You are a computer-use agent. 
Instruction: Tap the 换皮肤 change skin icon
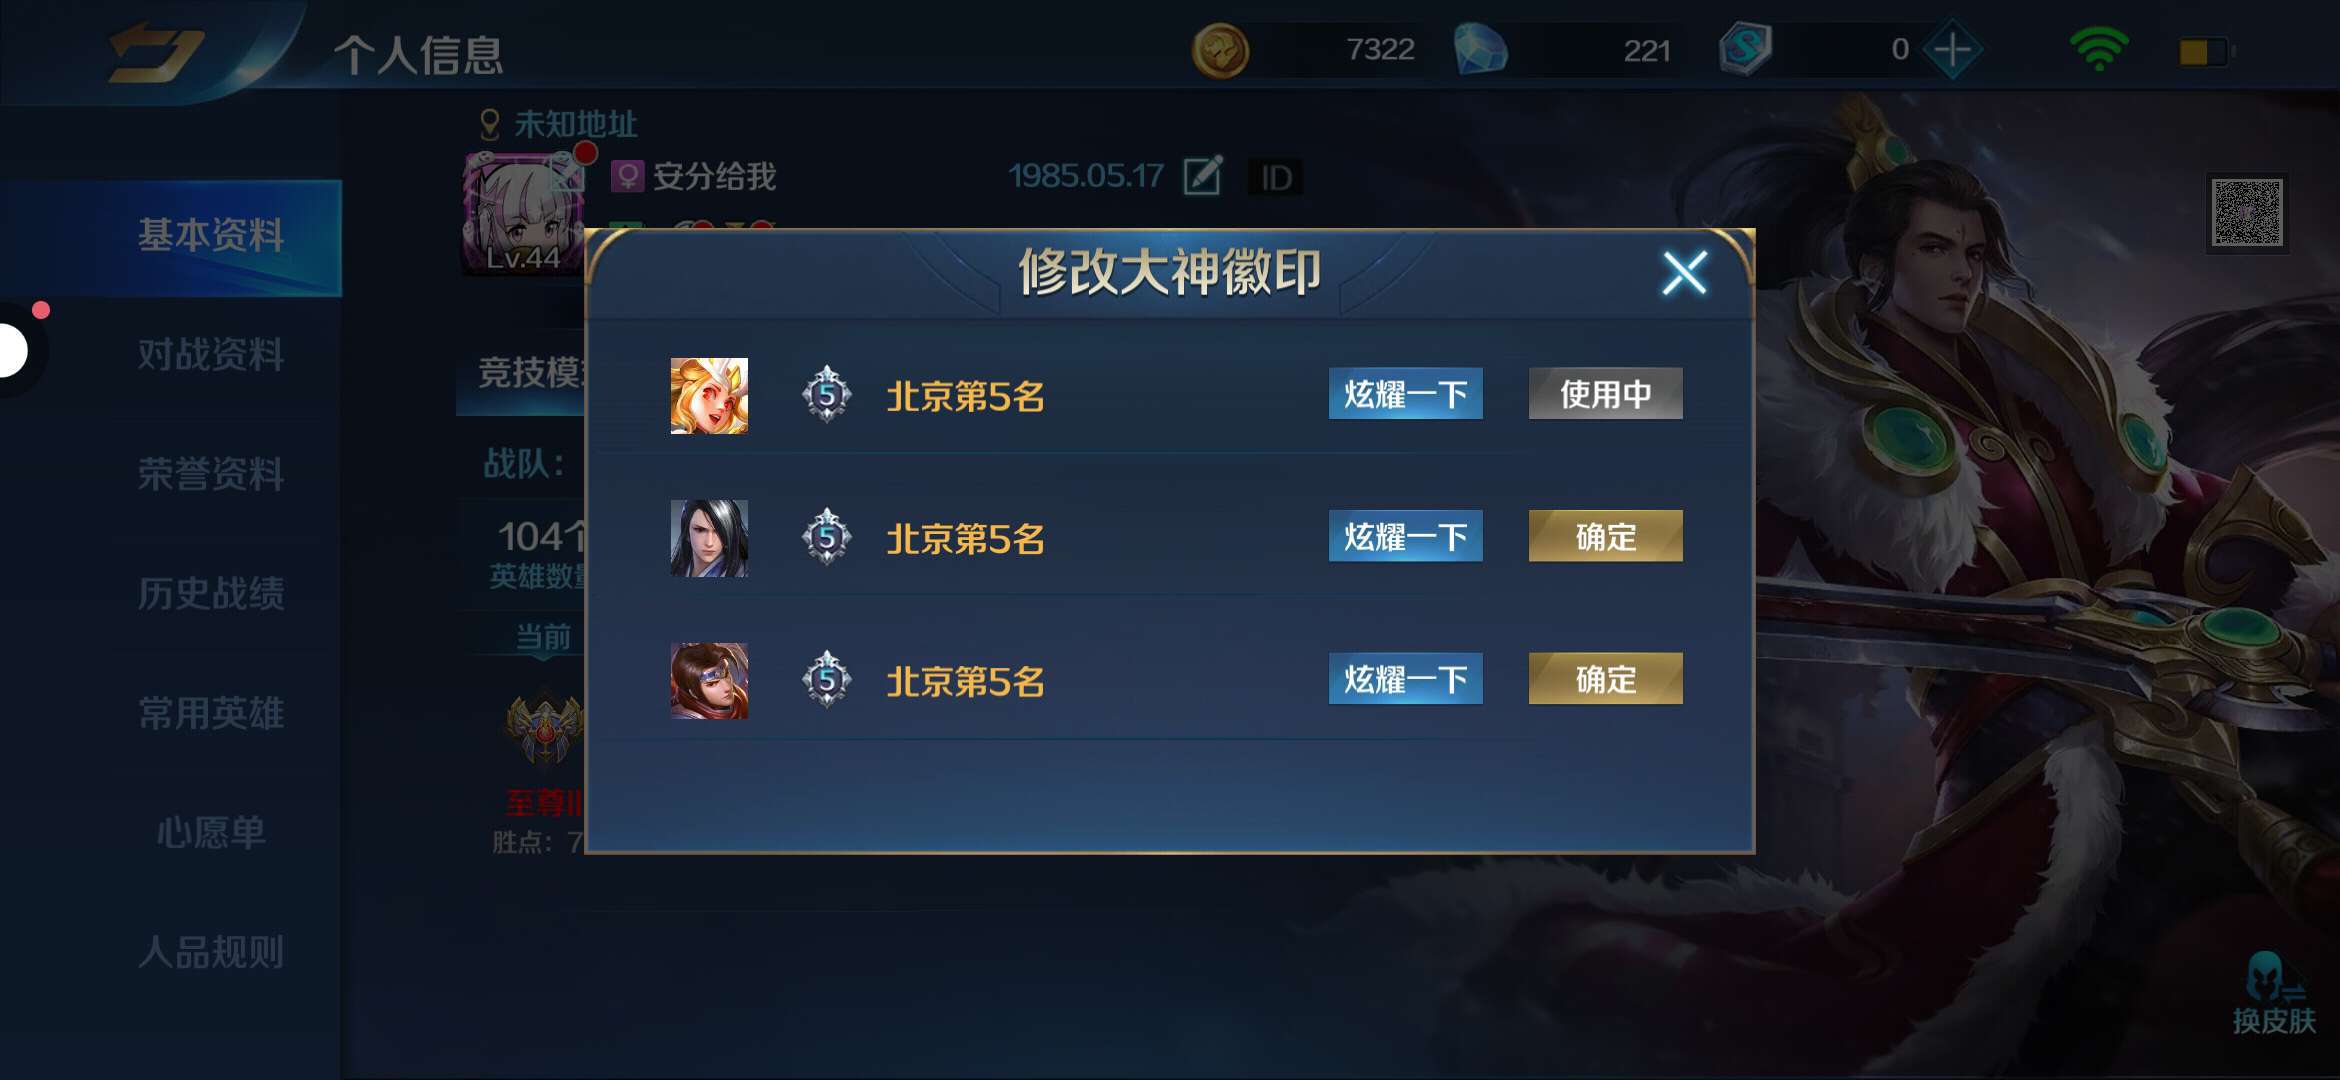click(x=2273, y=992)
